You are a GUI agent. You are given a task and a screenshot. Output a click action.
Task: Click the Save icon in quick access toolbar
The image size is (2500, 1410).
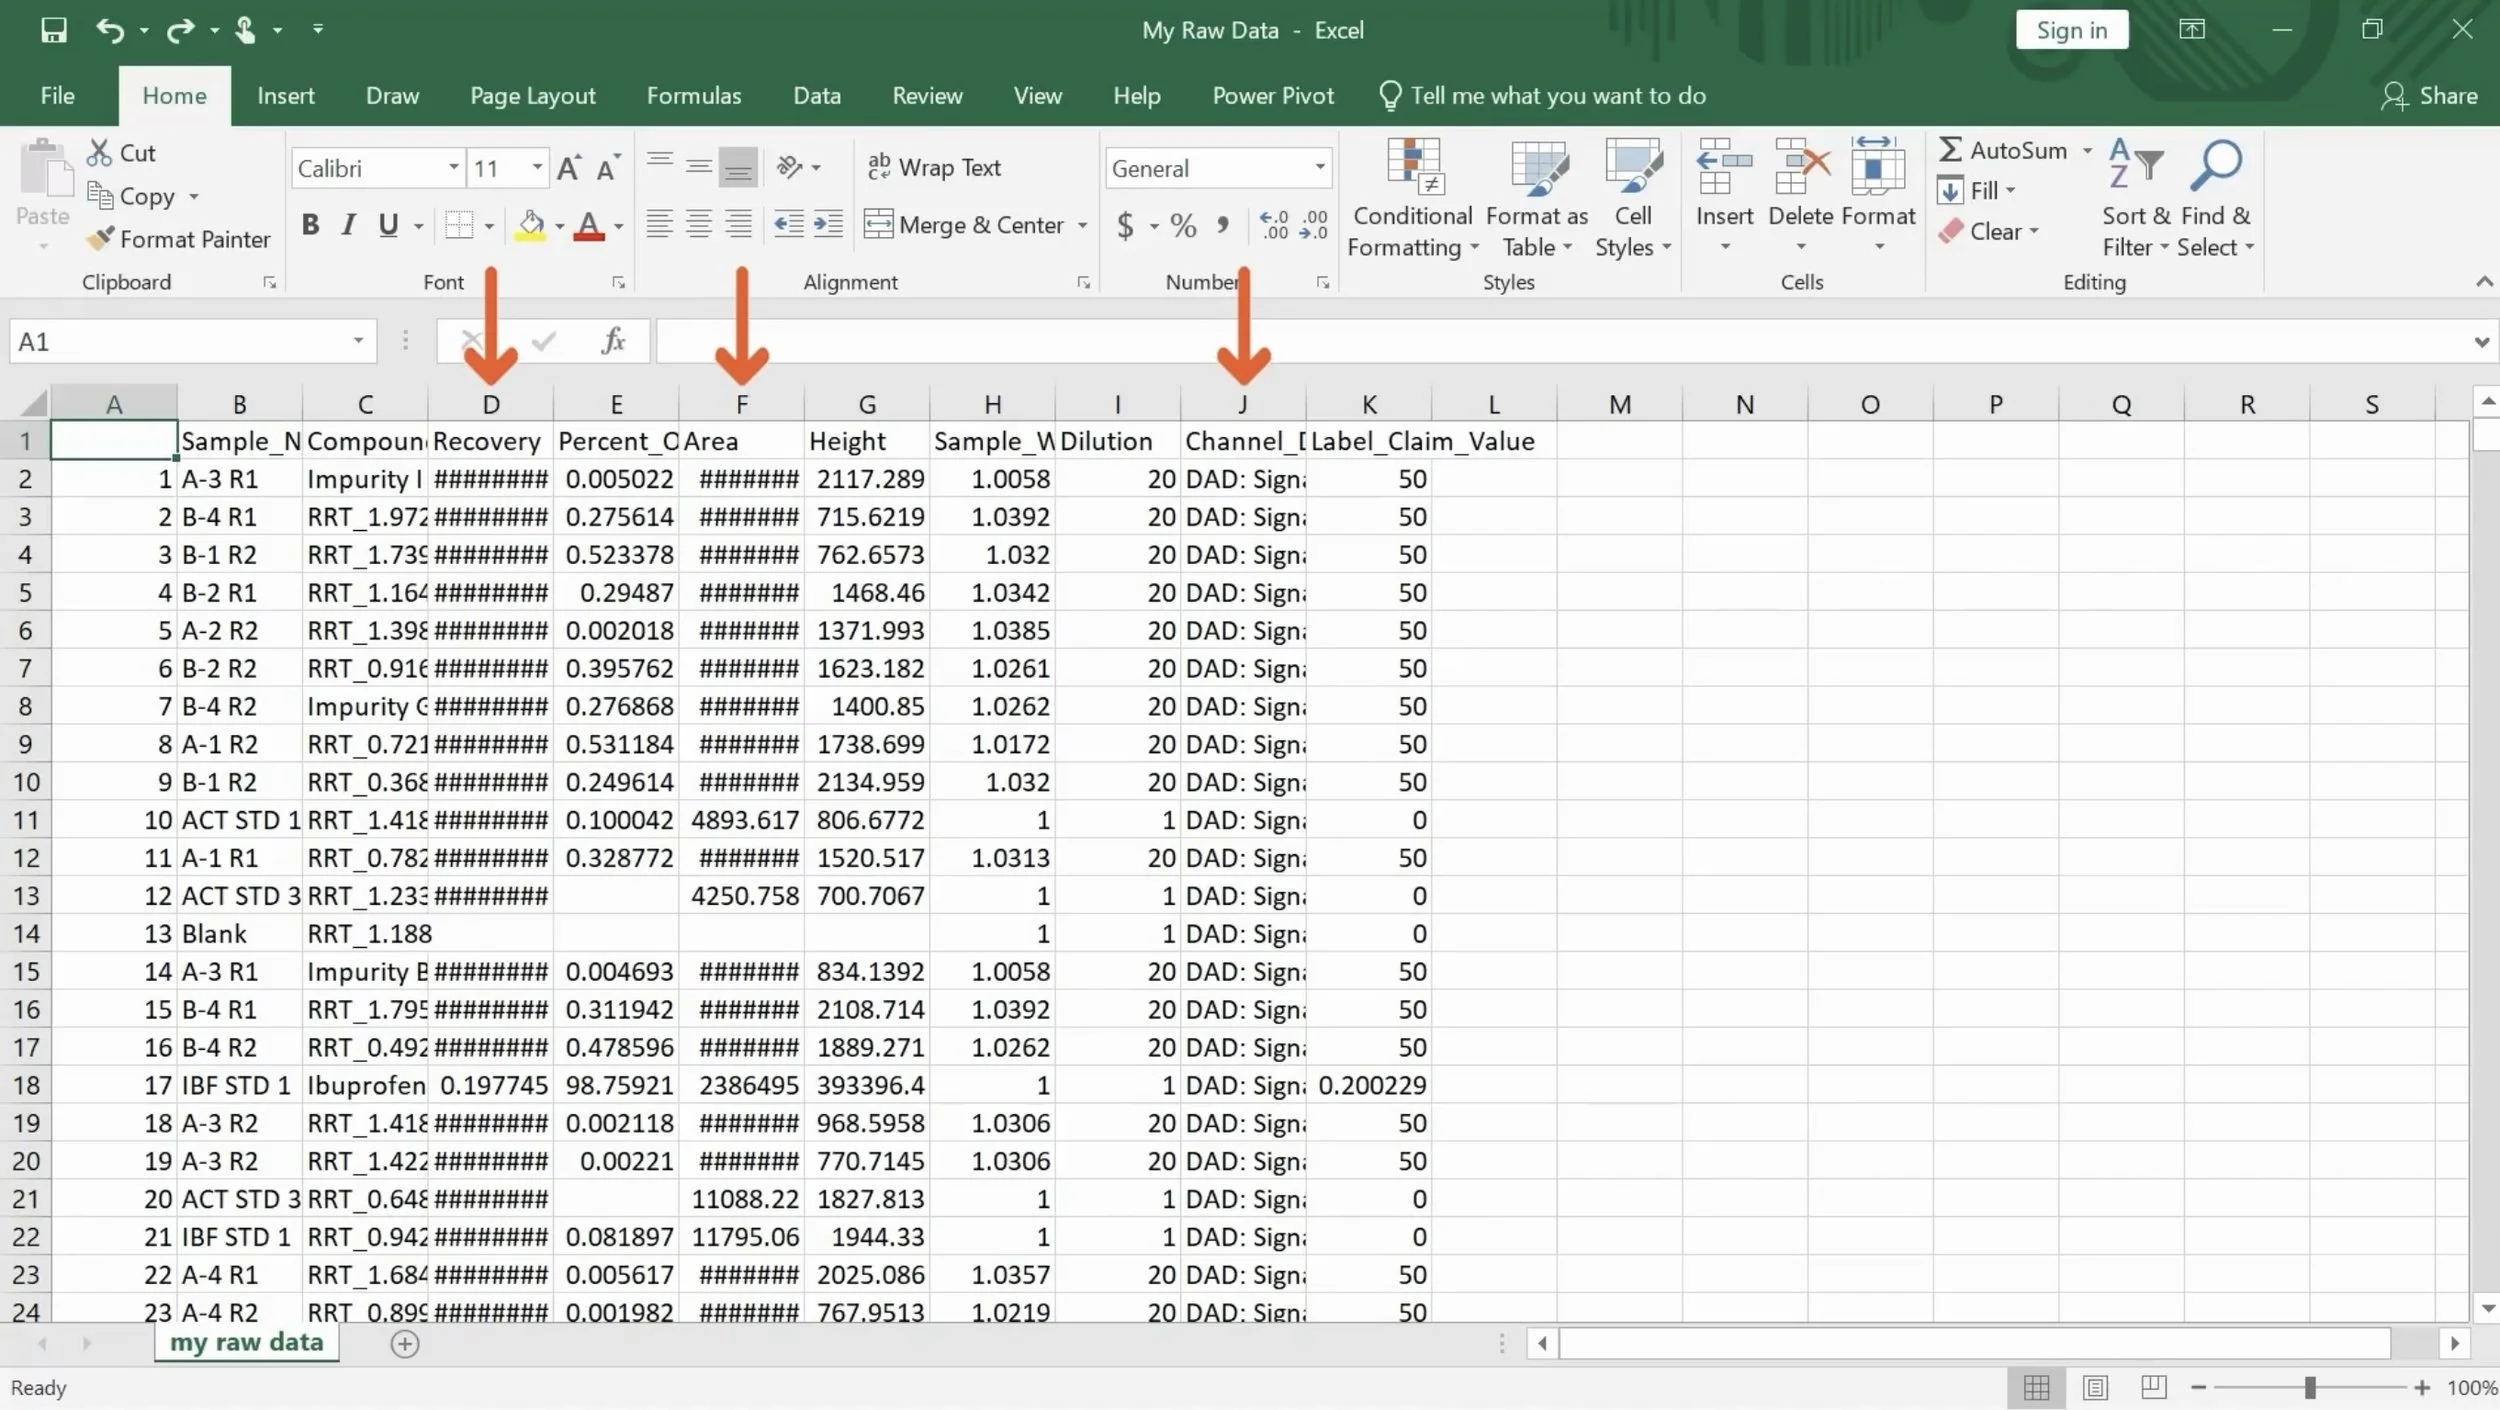[54, 30]
